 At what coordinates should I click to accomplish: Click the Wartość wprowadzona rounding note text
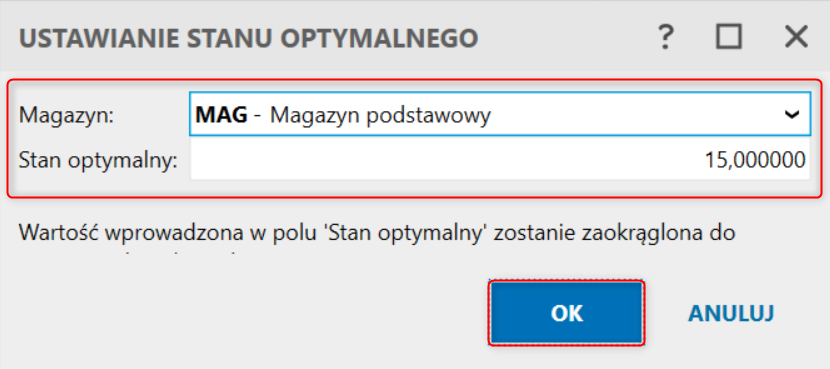377,233
